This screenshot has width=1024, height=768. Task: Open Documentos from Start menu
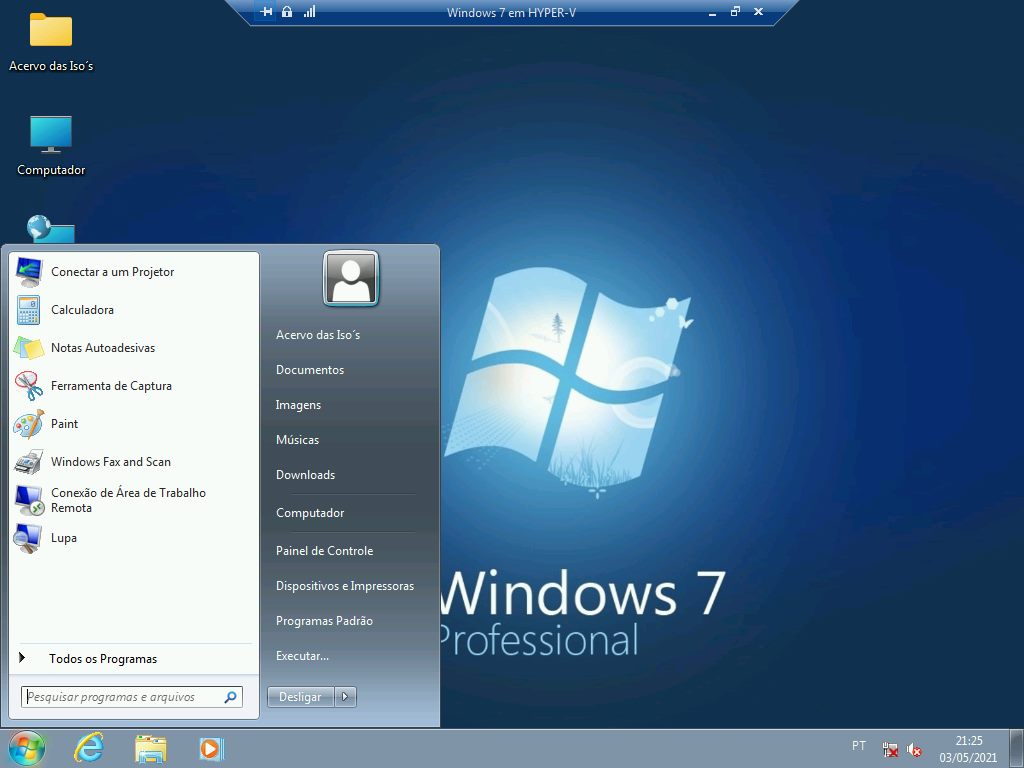pyautogui.click(x=310, y=370)
